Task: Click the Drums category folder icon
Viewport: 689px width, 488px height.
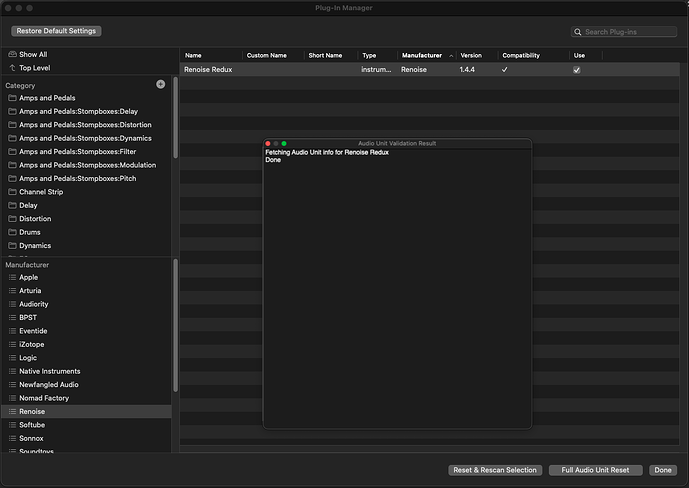Action: click(12, 232)
